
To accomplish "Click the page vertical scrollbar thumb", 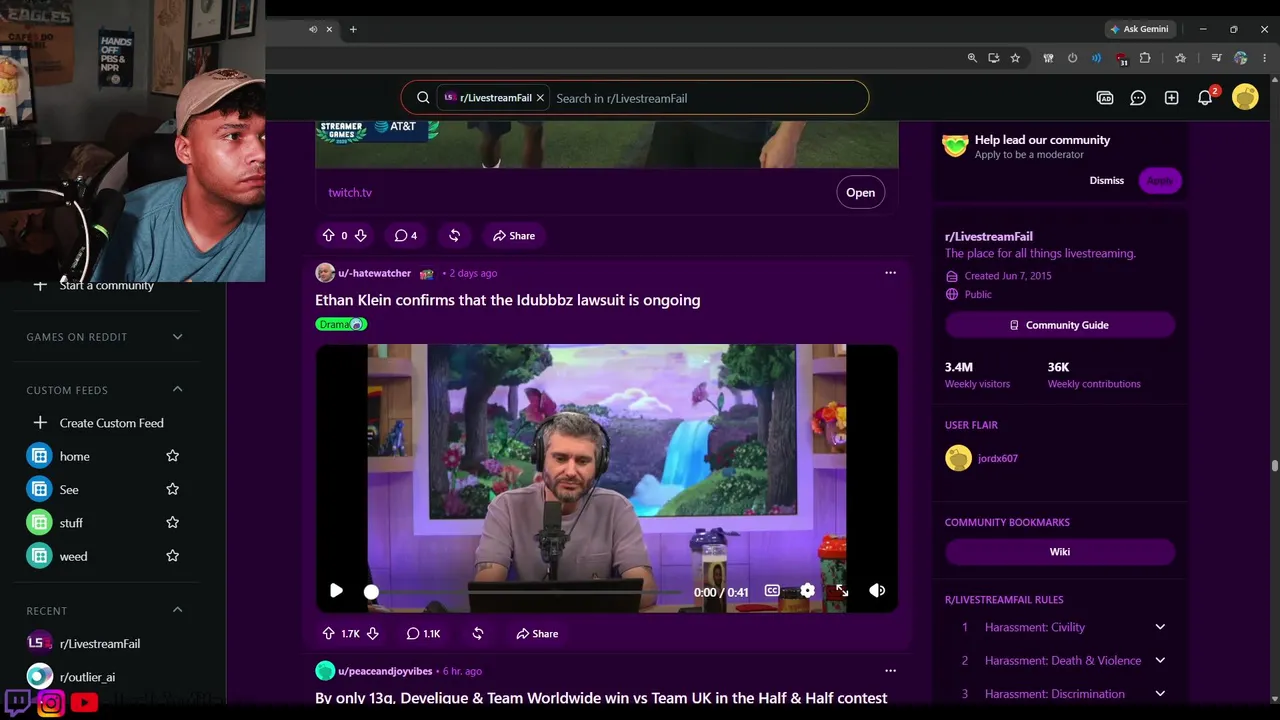I will tap(1275, 466).
